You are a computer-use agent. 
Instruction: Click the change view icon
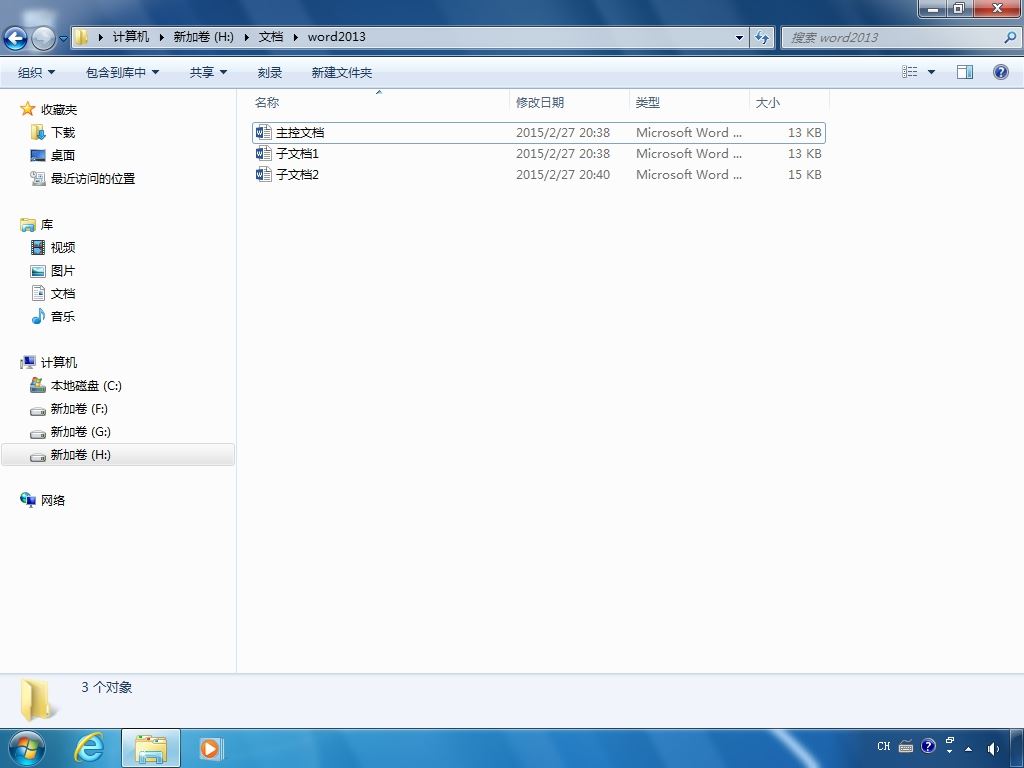pos(910,72)
